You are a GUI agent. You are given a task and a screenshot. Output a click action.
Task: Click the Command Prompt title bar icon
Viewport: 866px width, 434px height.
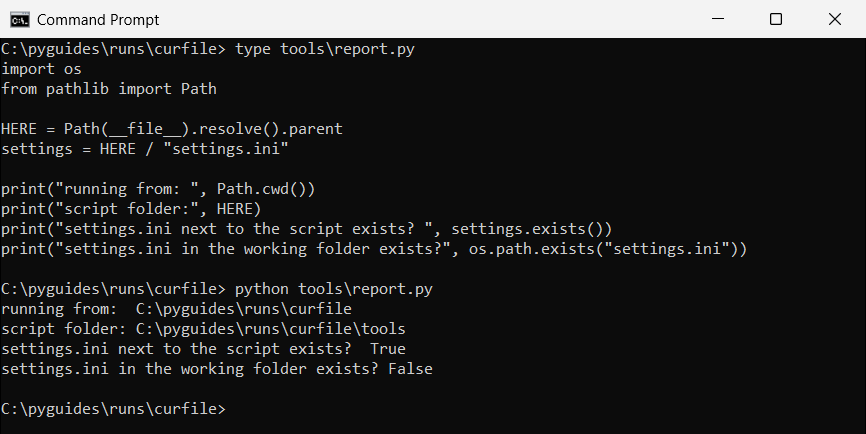click(19, 20)
